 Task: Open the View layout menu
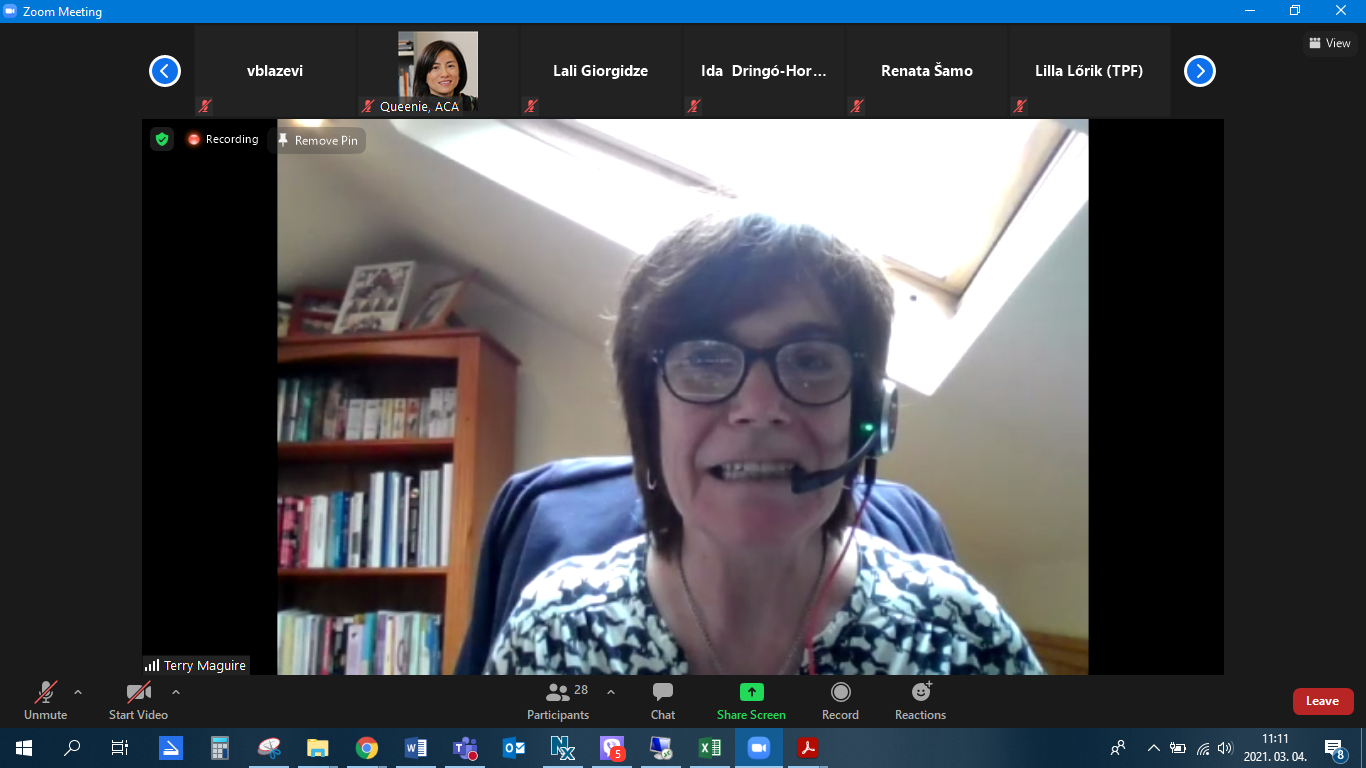1330,43
